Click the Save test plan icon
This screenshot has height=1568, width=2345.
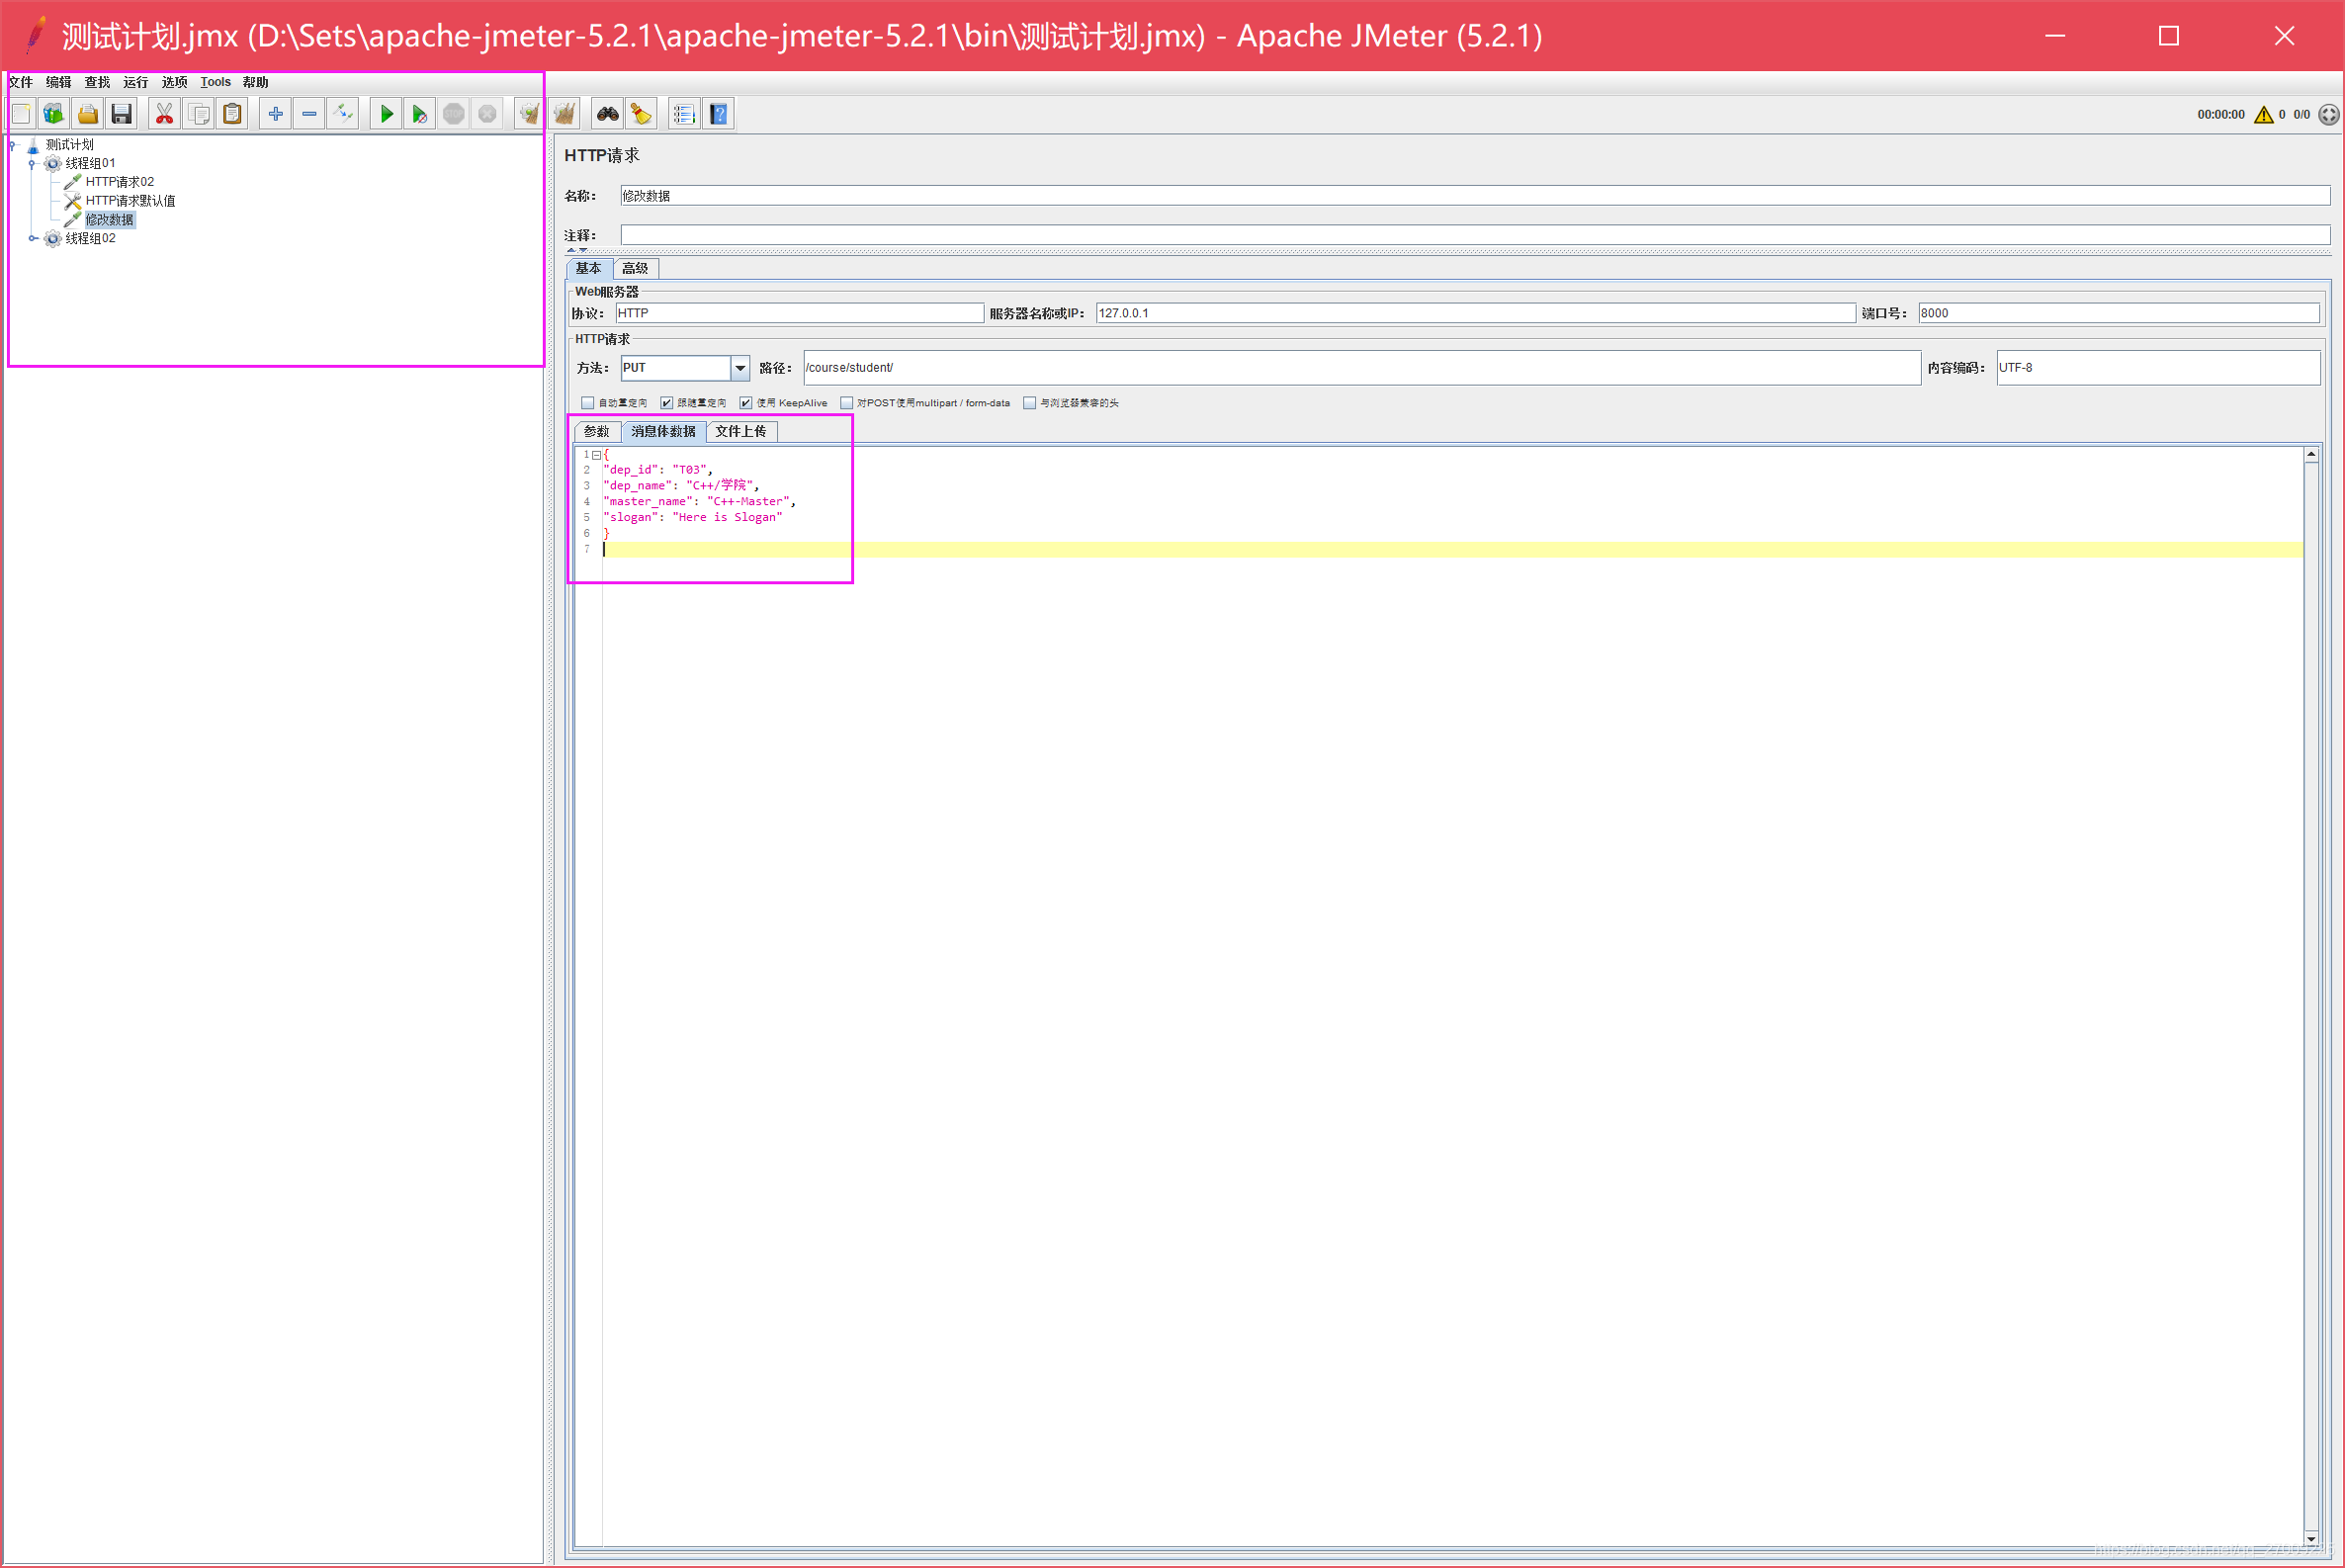(119, 114)
